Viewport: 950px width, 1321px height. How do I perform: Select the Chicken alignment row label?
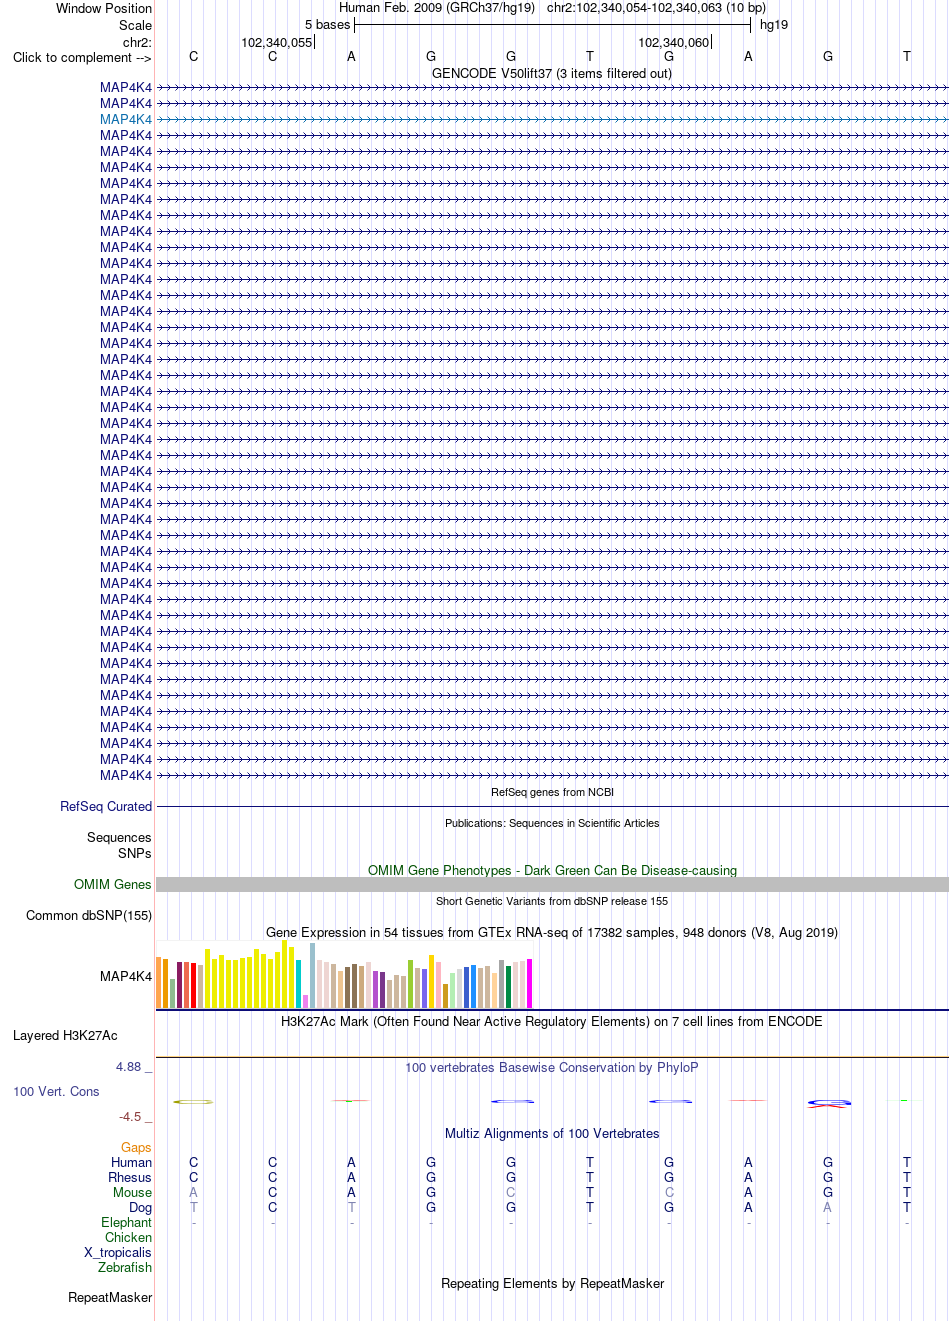point(128,1237)
